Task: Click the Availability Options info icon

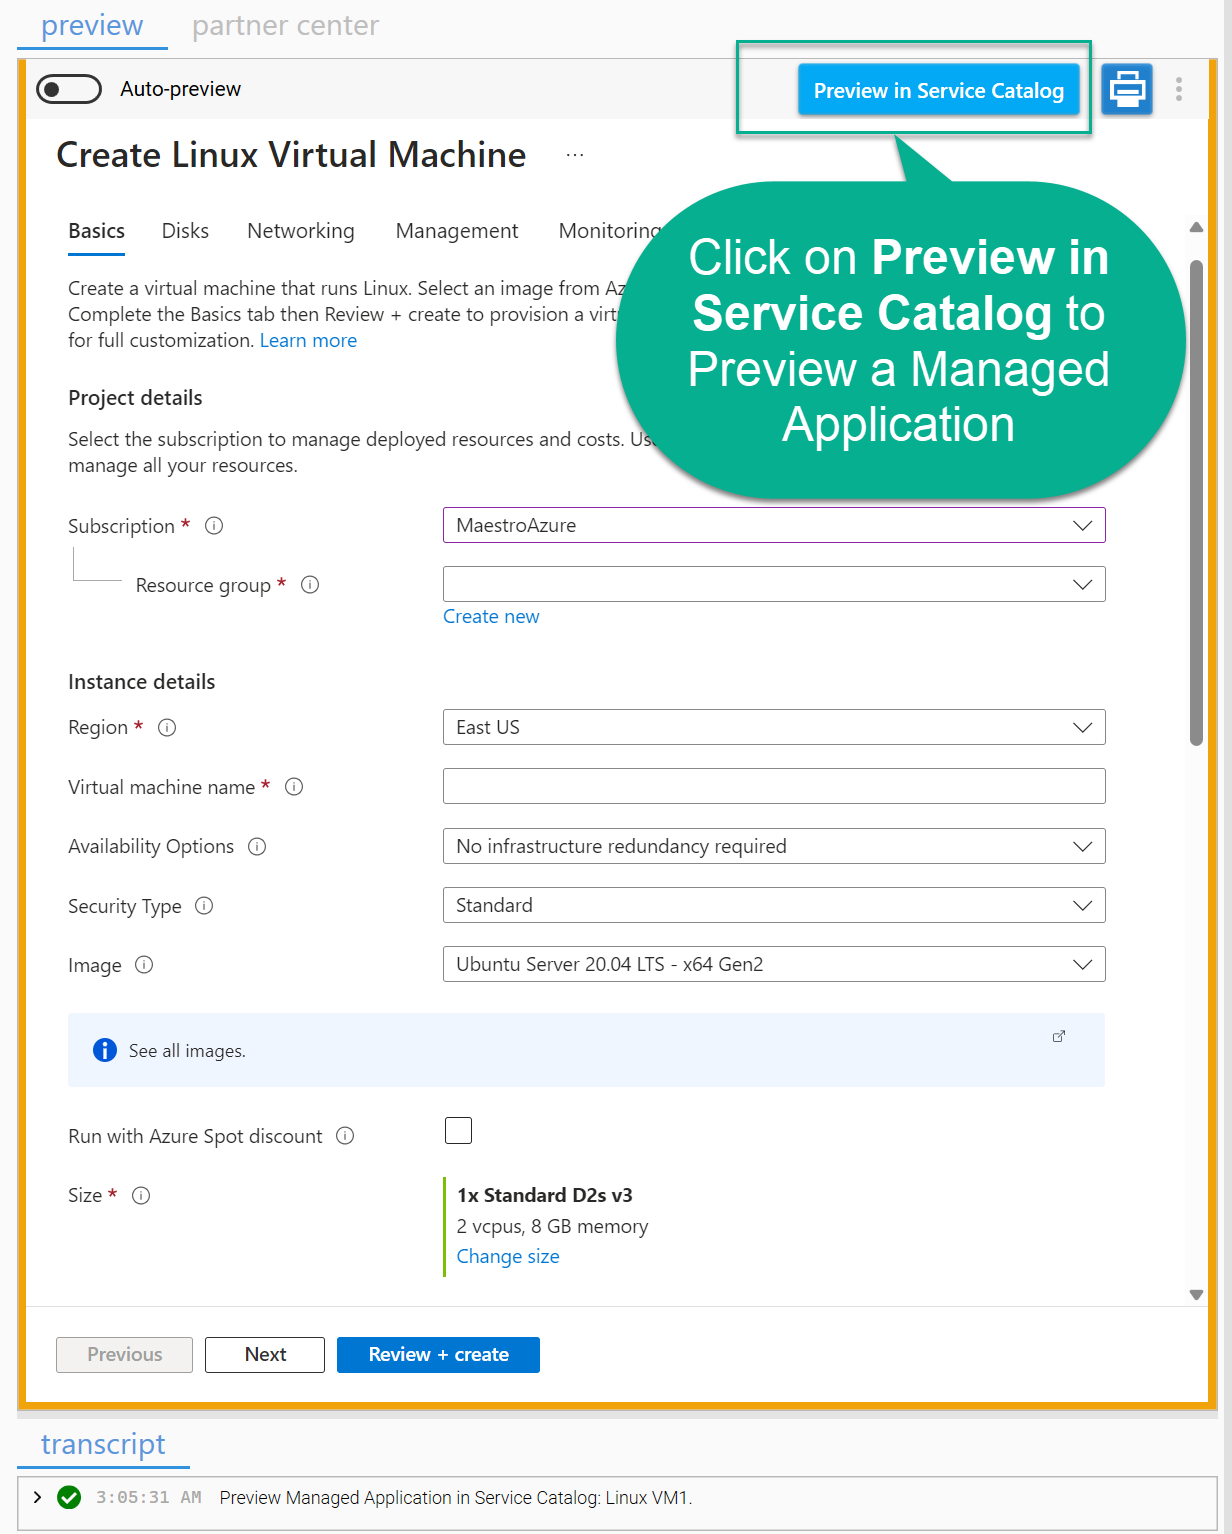Action: pos(257,846)
